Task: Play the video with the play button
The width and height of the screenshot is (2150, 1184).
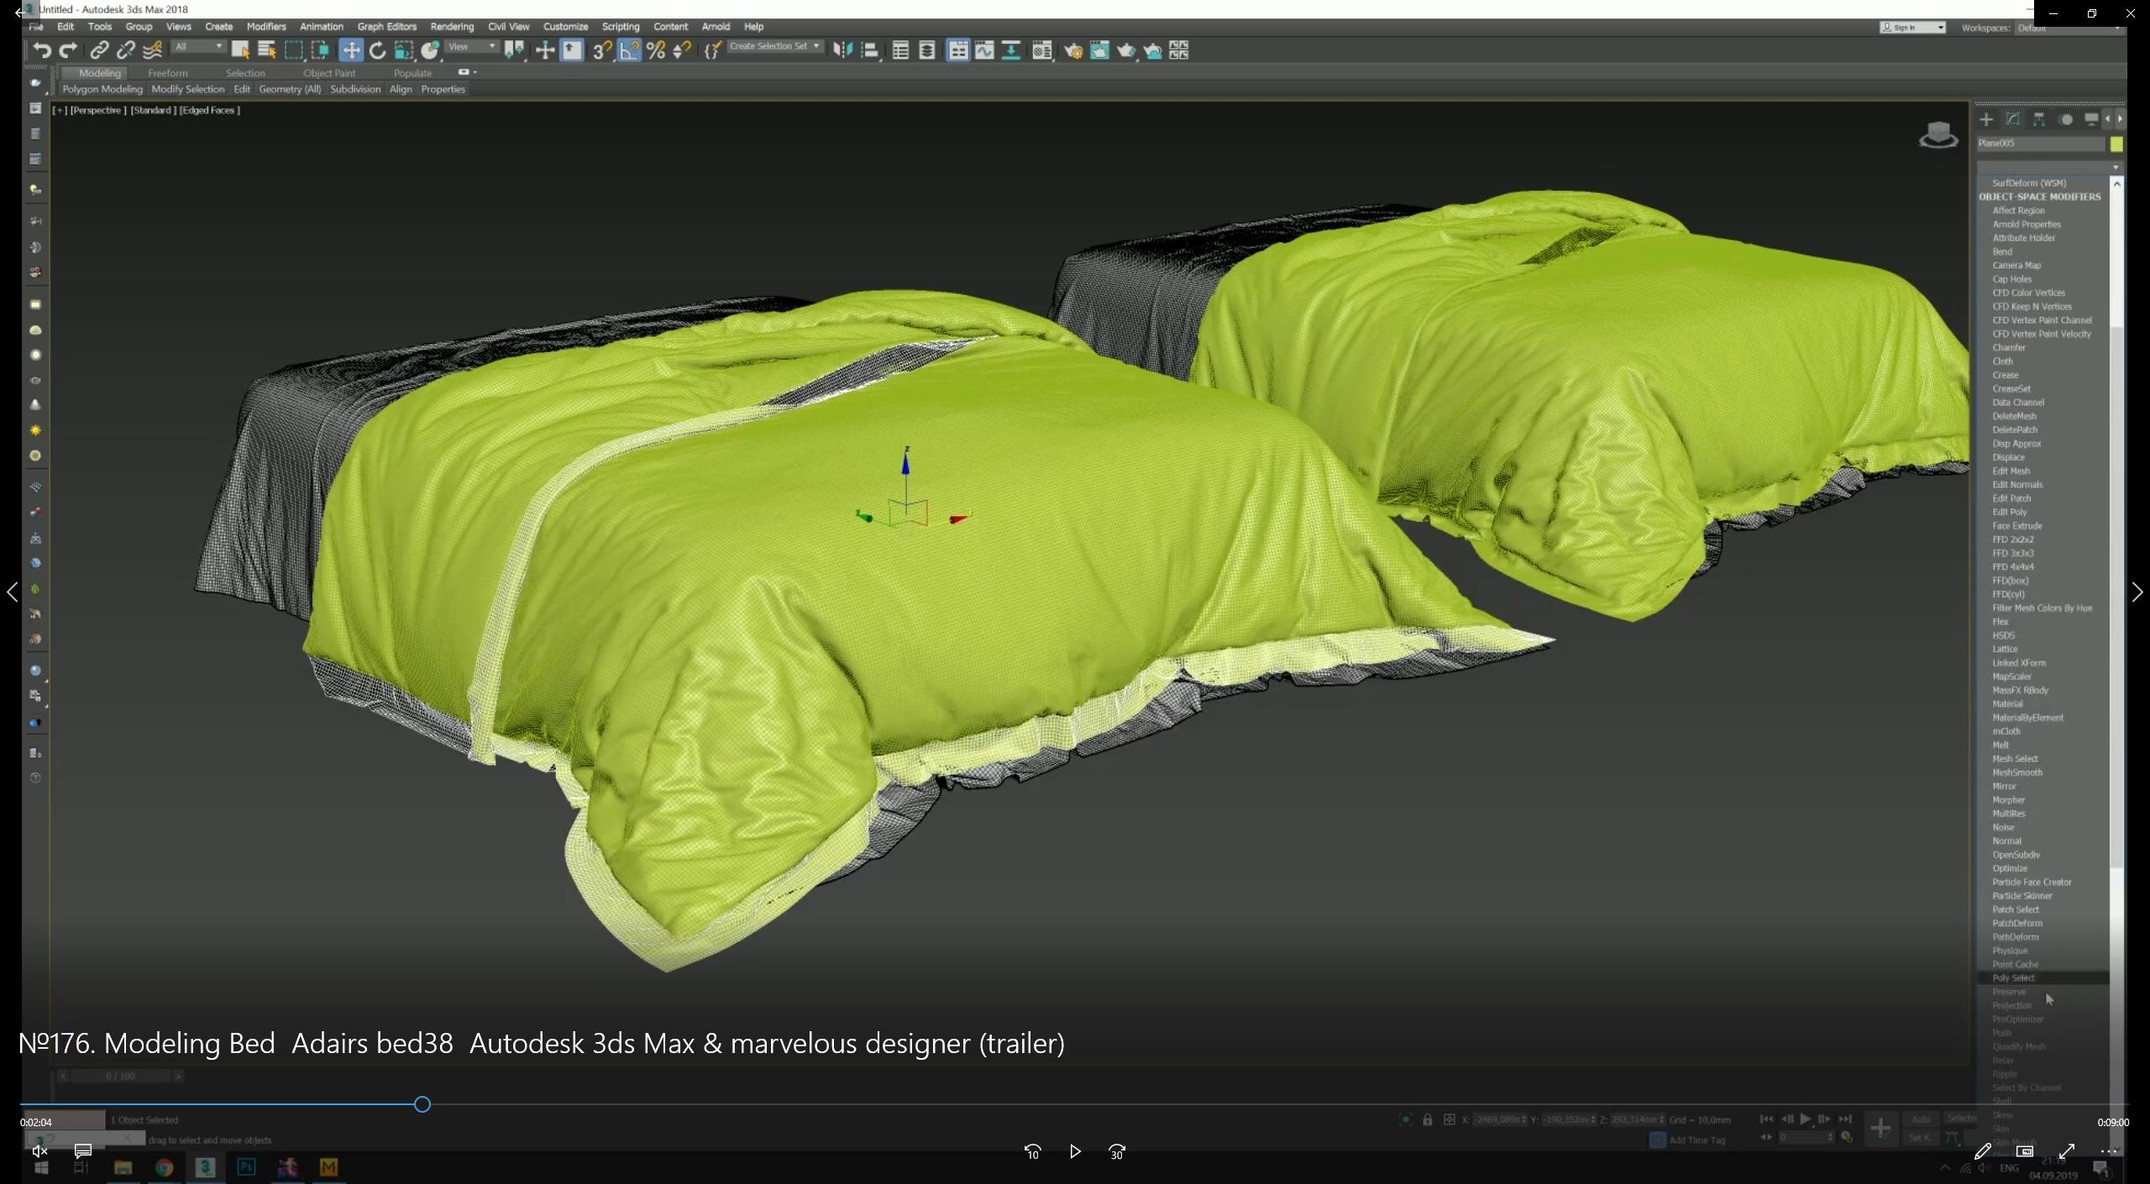Action: click(1075, 1152)
